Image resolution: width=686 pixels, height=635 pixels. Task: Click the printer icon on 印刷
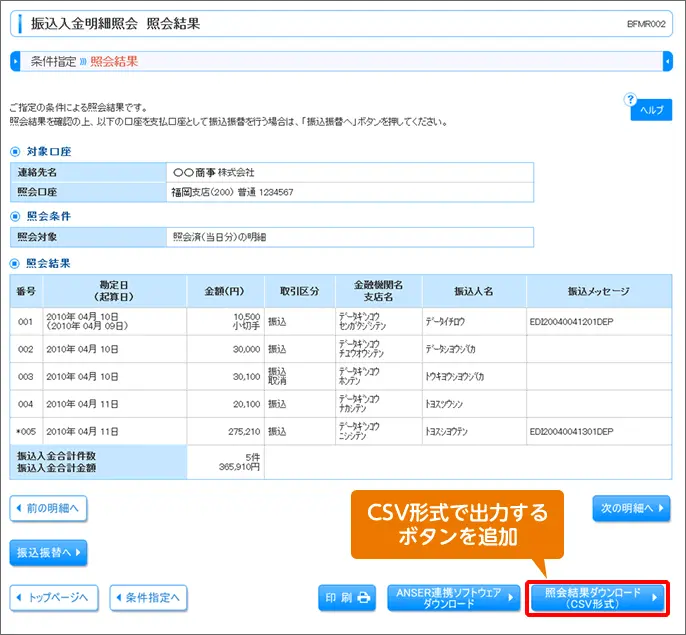tap(364, 597)
